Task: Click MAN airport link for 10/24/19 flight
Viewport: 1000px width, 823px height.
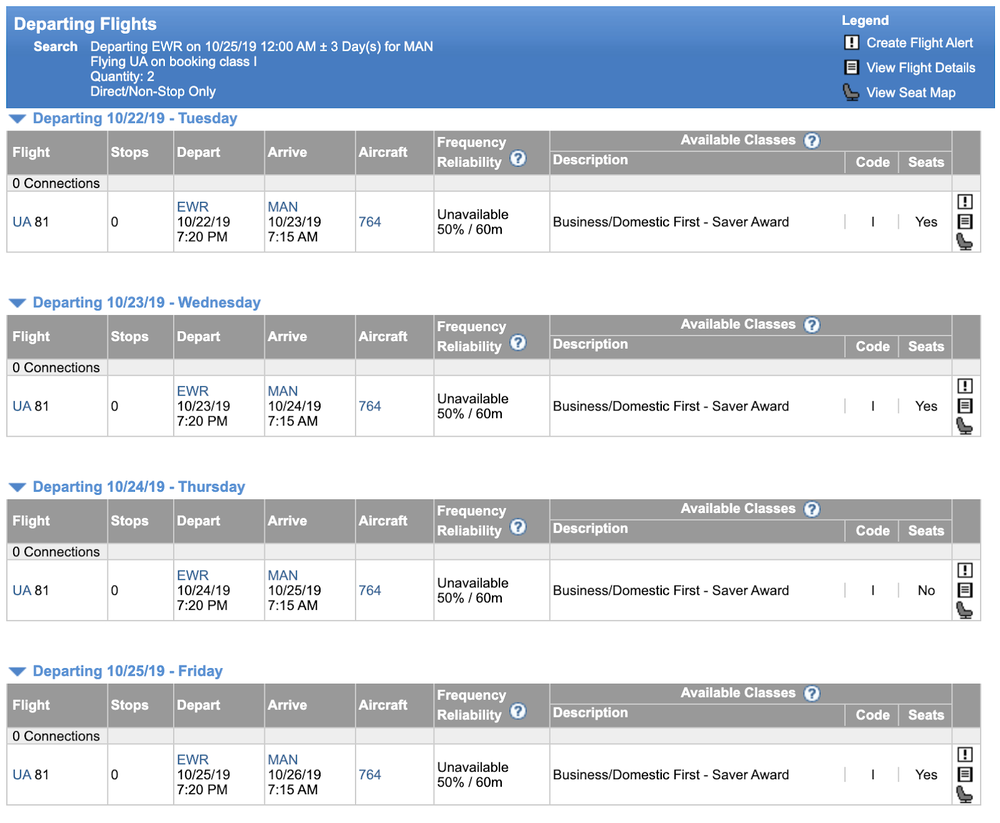Action: pos(283,575)
